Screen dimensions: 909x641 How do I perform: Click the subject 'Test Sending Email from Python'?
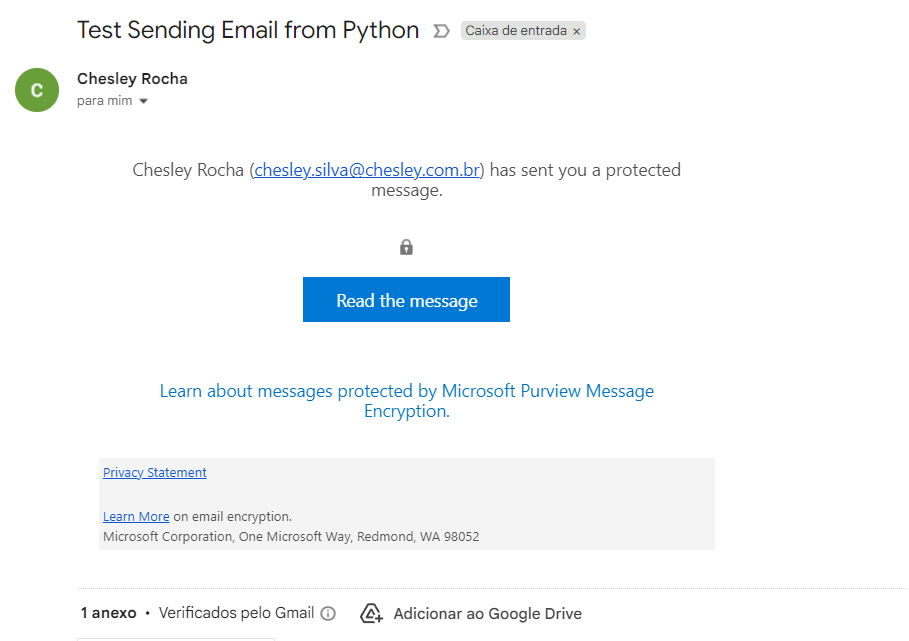[248, 30]
